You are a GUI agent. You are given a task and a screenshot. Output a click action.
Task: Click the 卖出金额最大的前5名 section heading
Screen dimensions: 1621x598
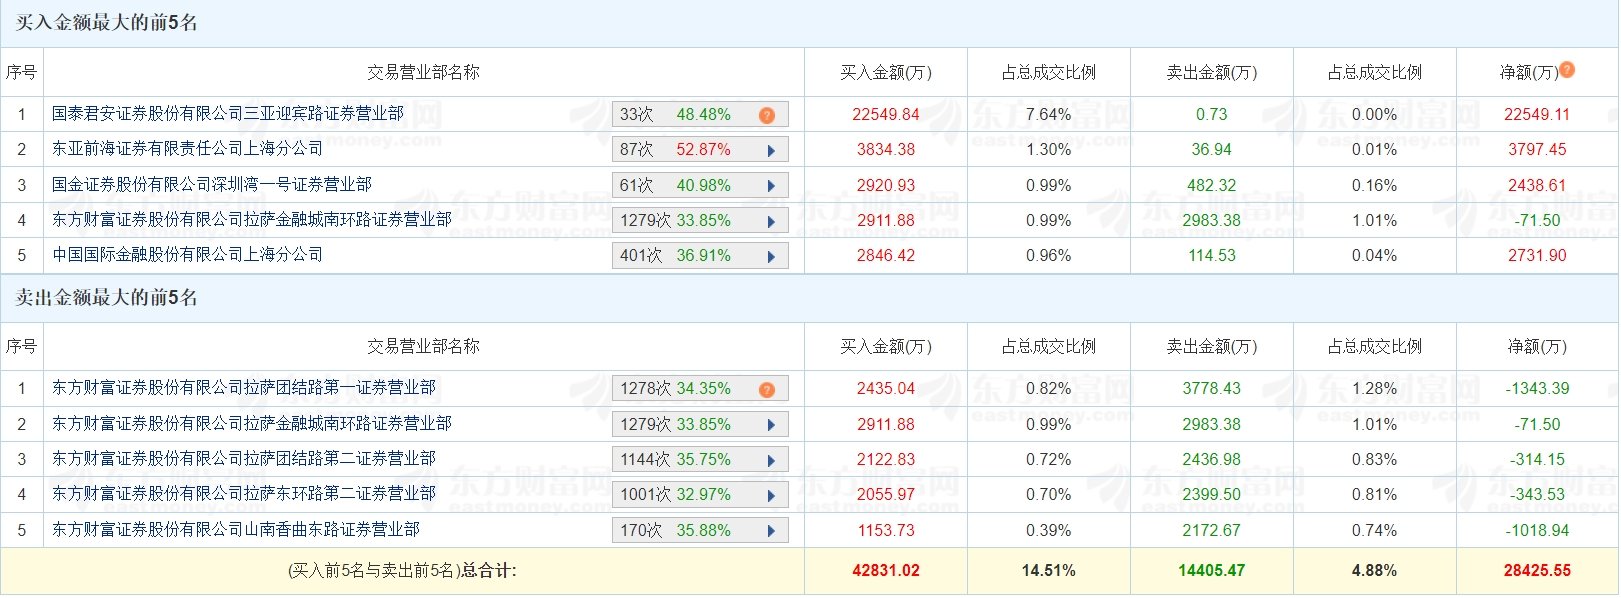[106, 298]
